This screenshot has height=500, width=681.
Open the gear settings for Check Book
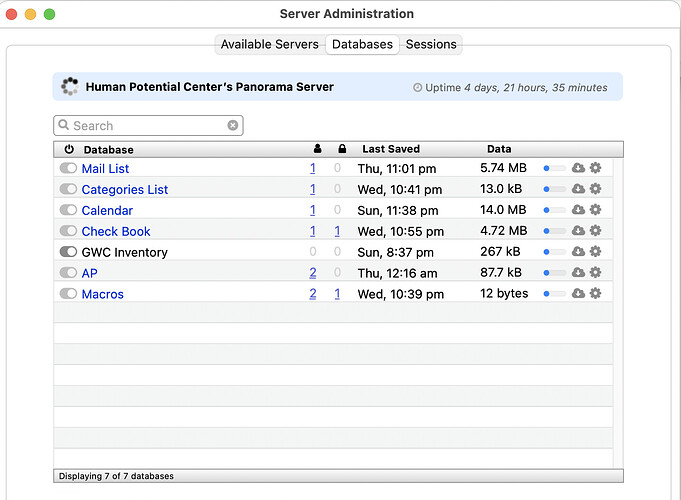[595, 231]
